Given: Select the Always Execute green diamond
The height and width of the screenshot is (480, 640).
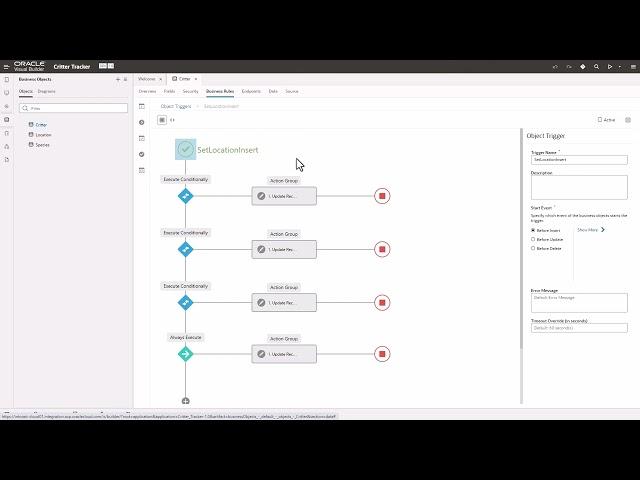Looking at the screenshot, I should (x=185, y=354).
